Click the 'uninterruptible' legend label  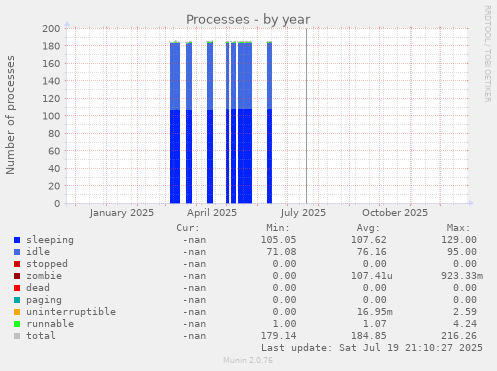coord(71,312)
